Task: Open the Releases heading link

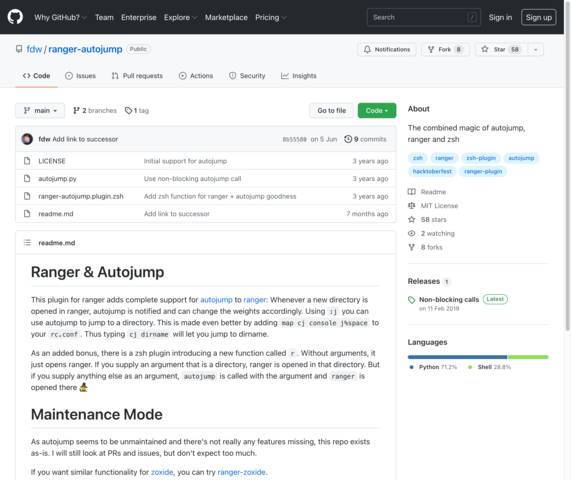Action: (x=429, y=281)
